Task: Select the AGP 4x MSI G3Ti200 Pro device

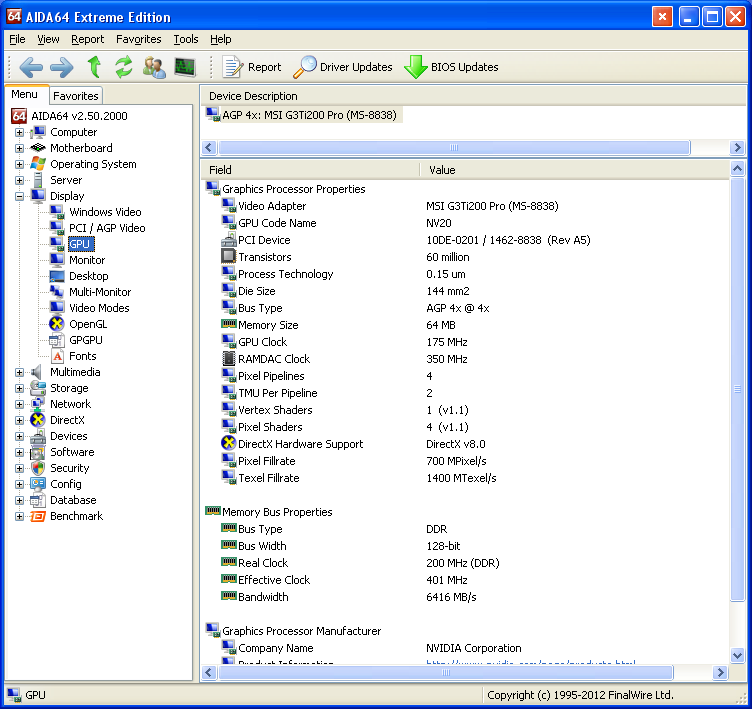Action: click(x=304, y=115)
